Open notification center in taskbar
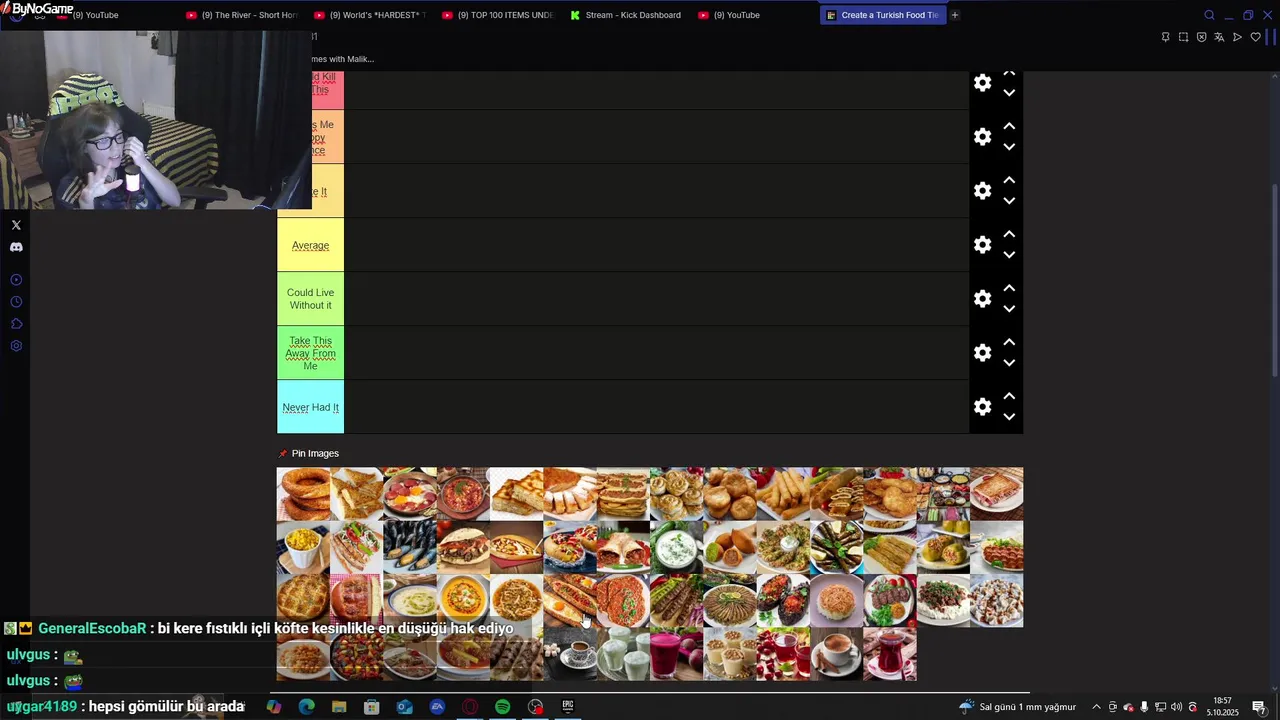 point(1259,707)
